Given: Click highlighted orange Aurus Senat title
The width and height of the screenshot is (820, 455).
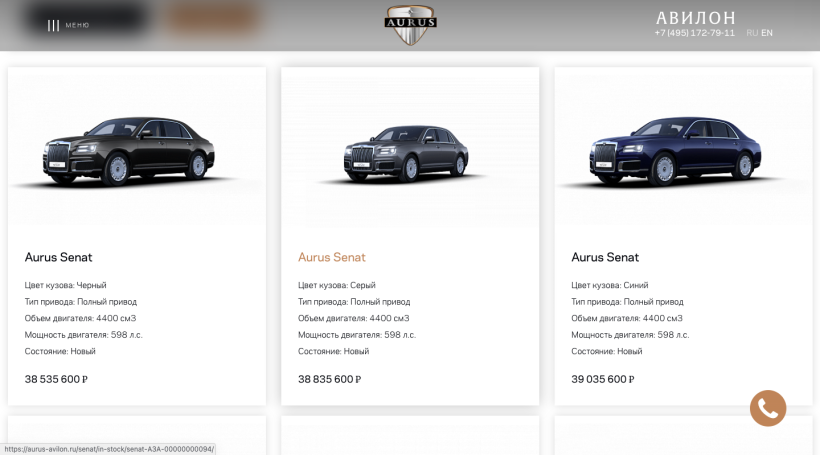Looking at the screenshot, I should (x=332, y=257).
